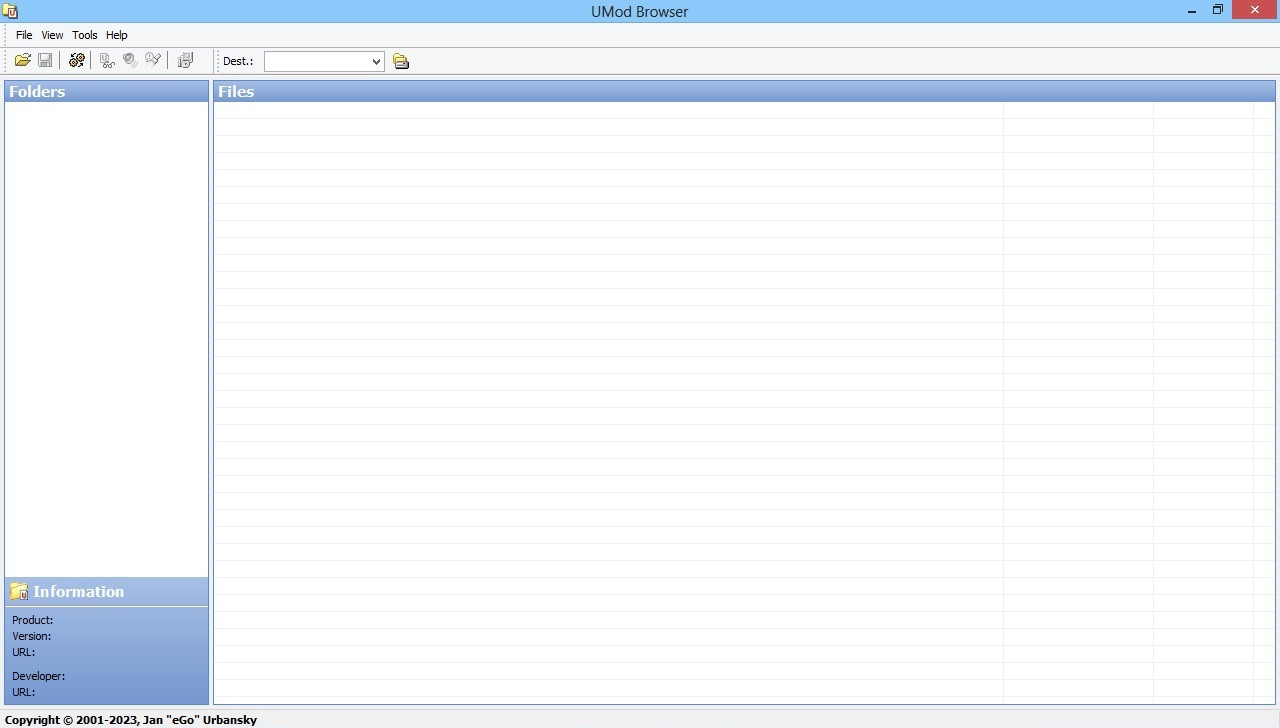Click inside the Dest. combo box field
Viewport: 1280px width, 728px height.
pyautogui.click(x=315, y=61)
